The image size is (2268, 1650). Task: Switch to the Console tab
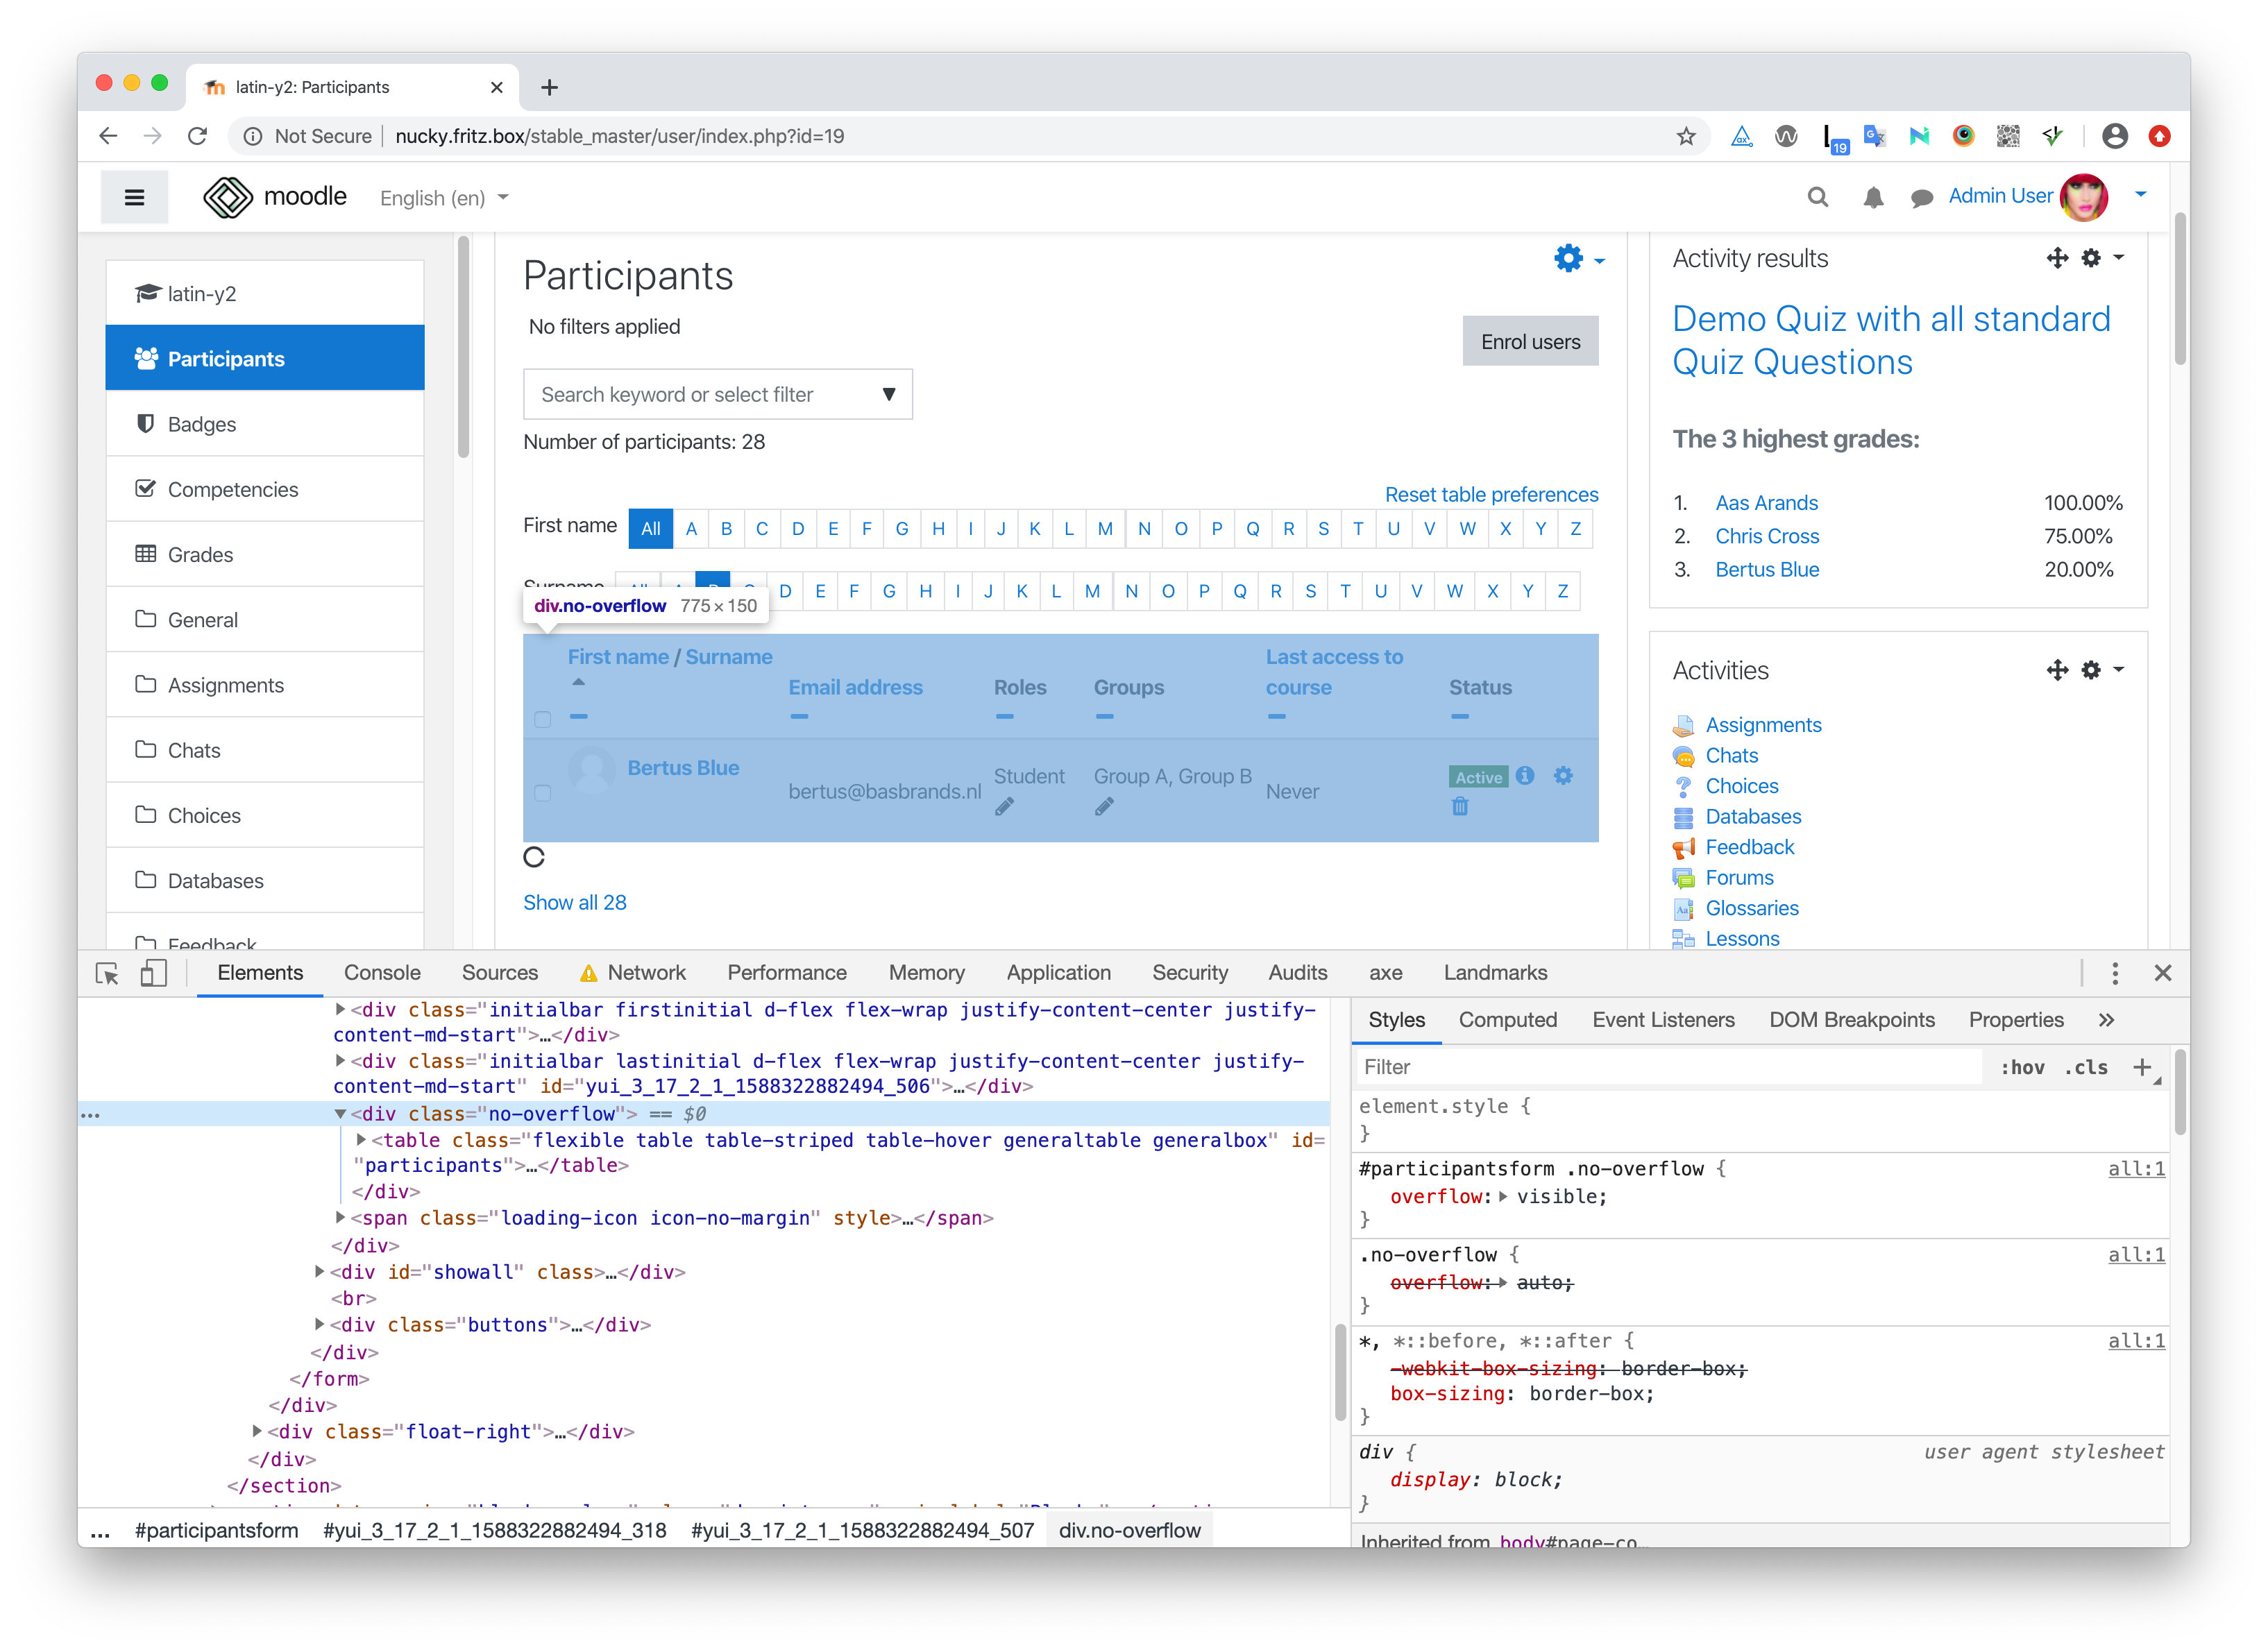[x=382, y=973]
